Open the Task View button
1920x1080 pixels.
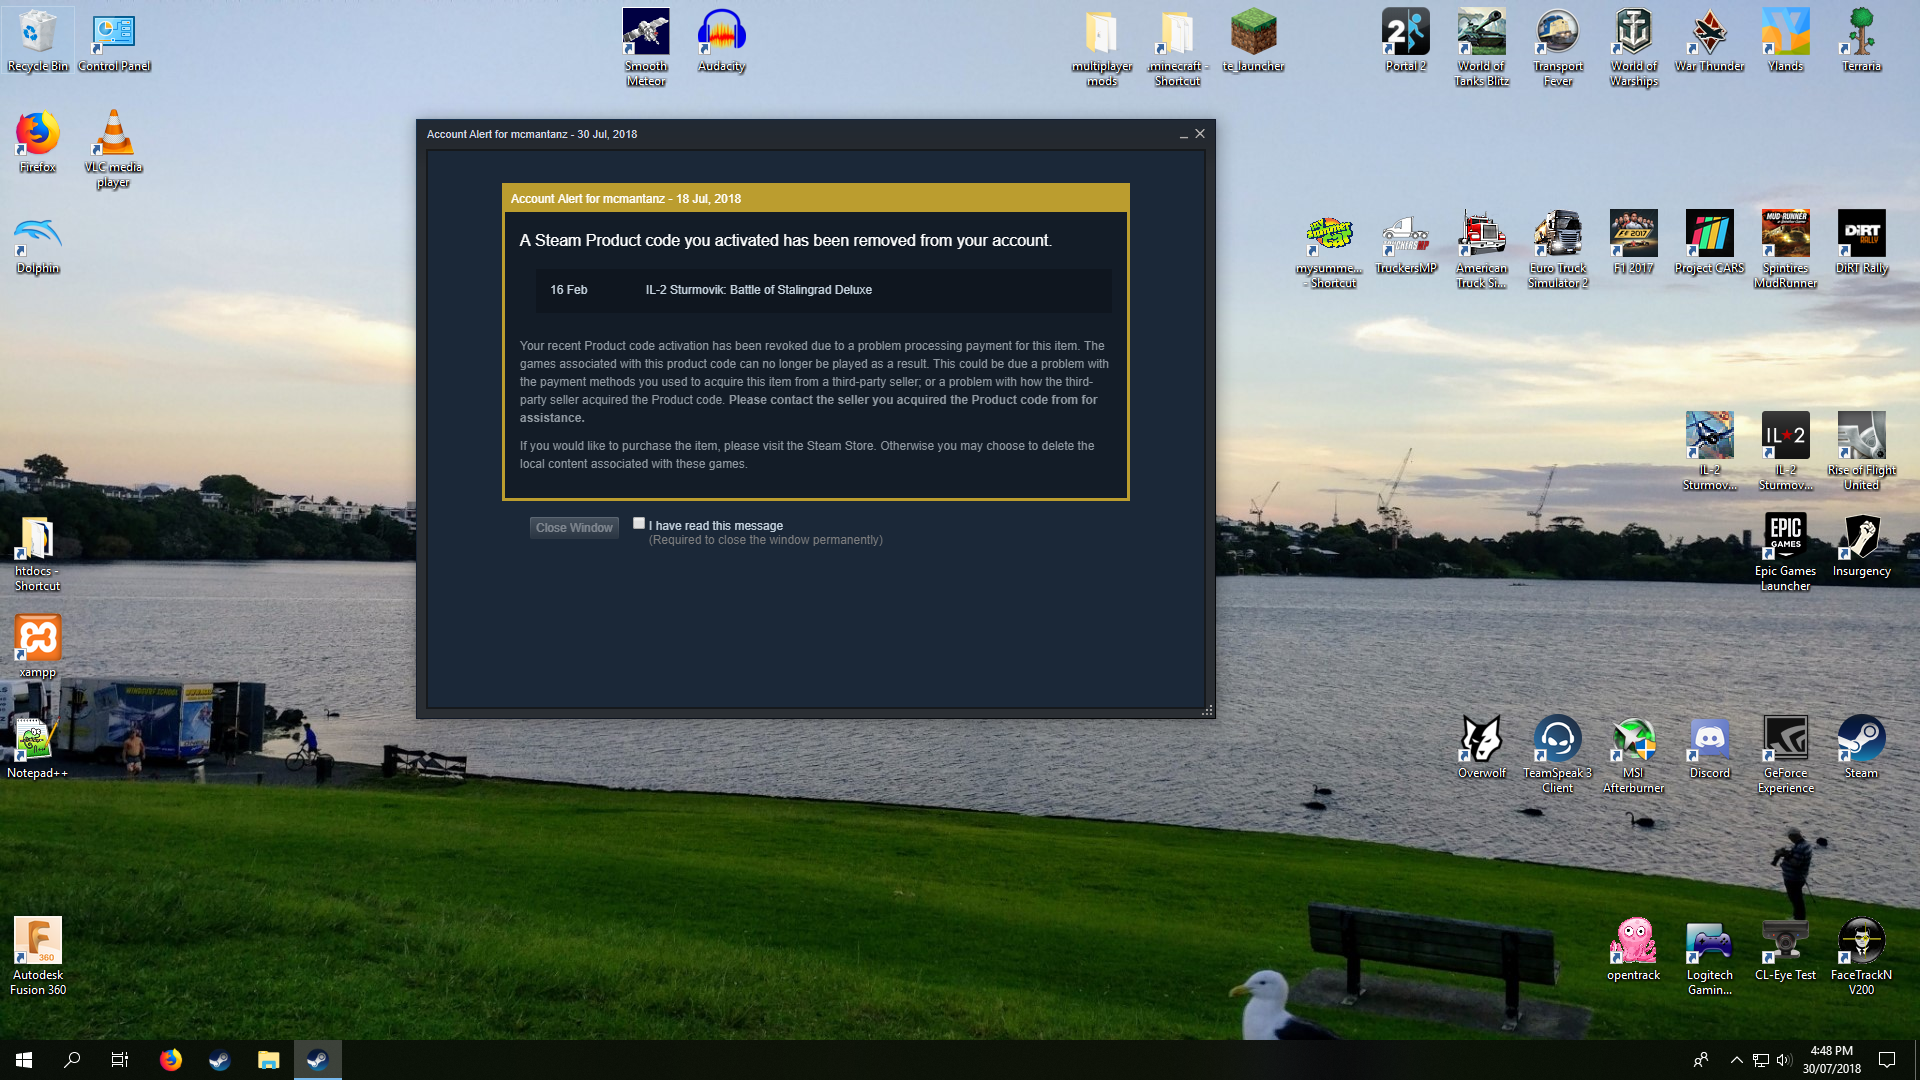point(120,1060)
